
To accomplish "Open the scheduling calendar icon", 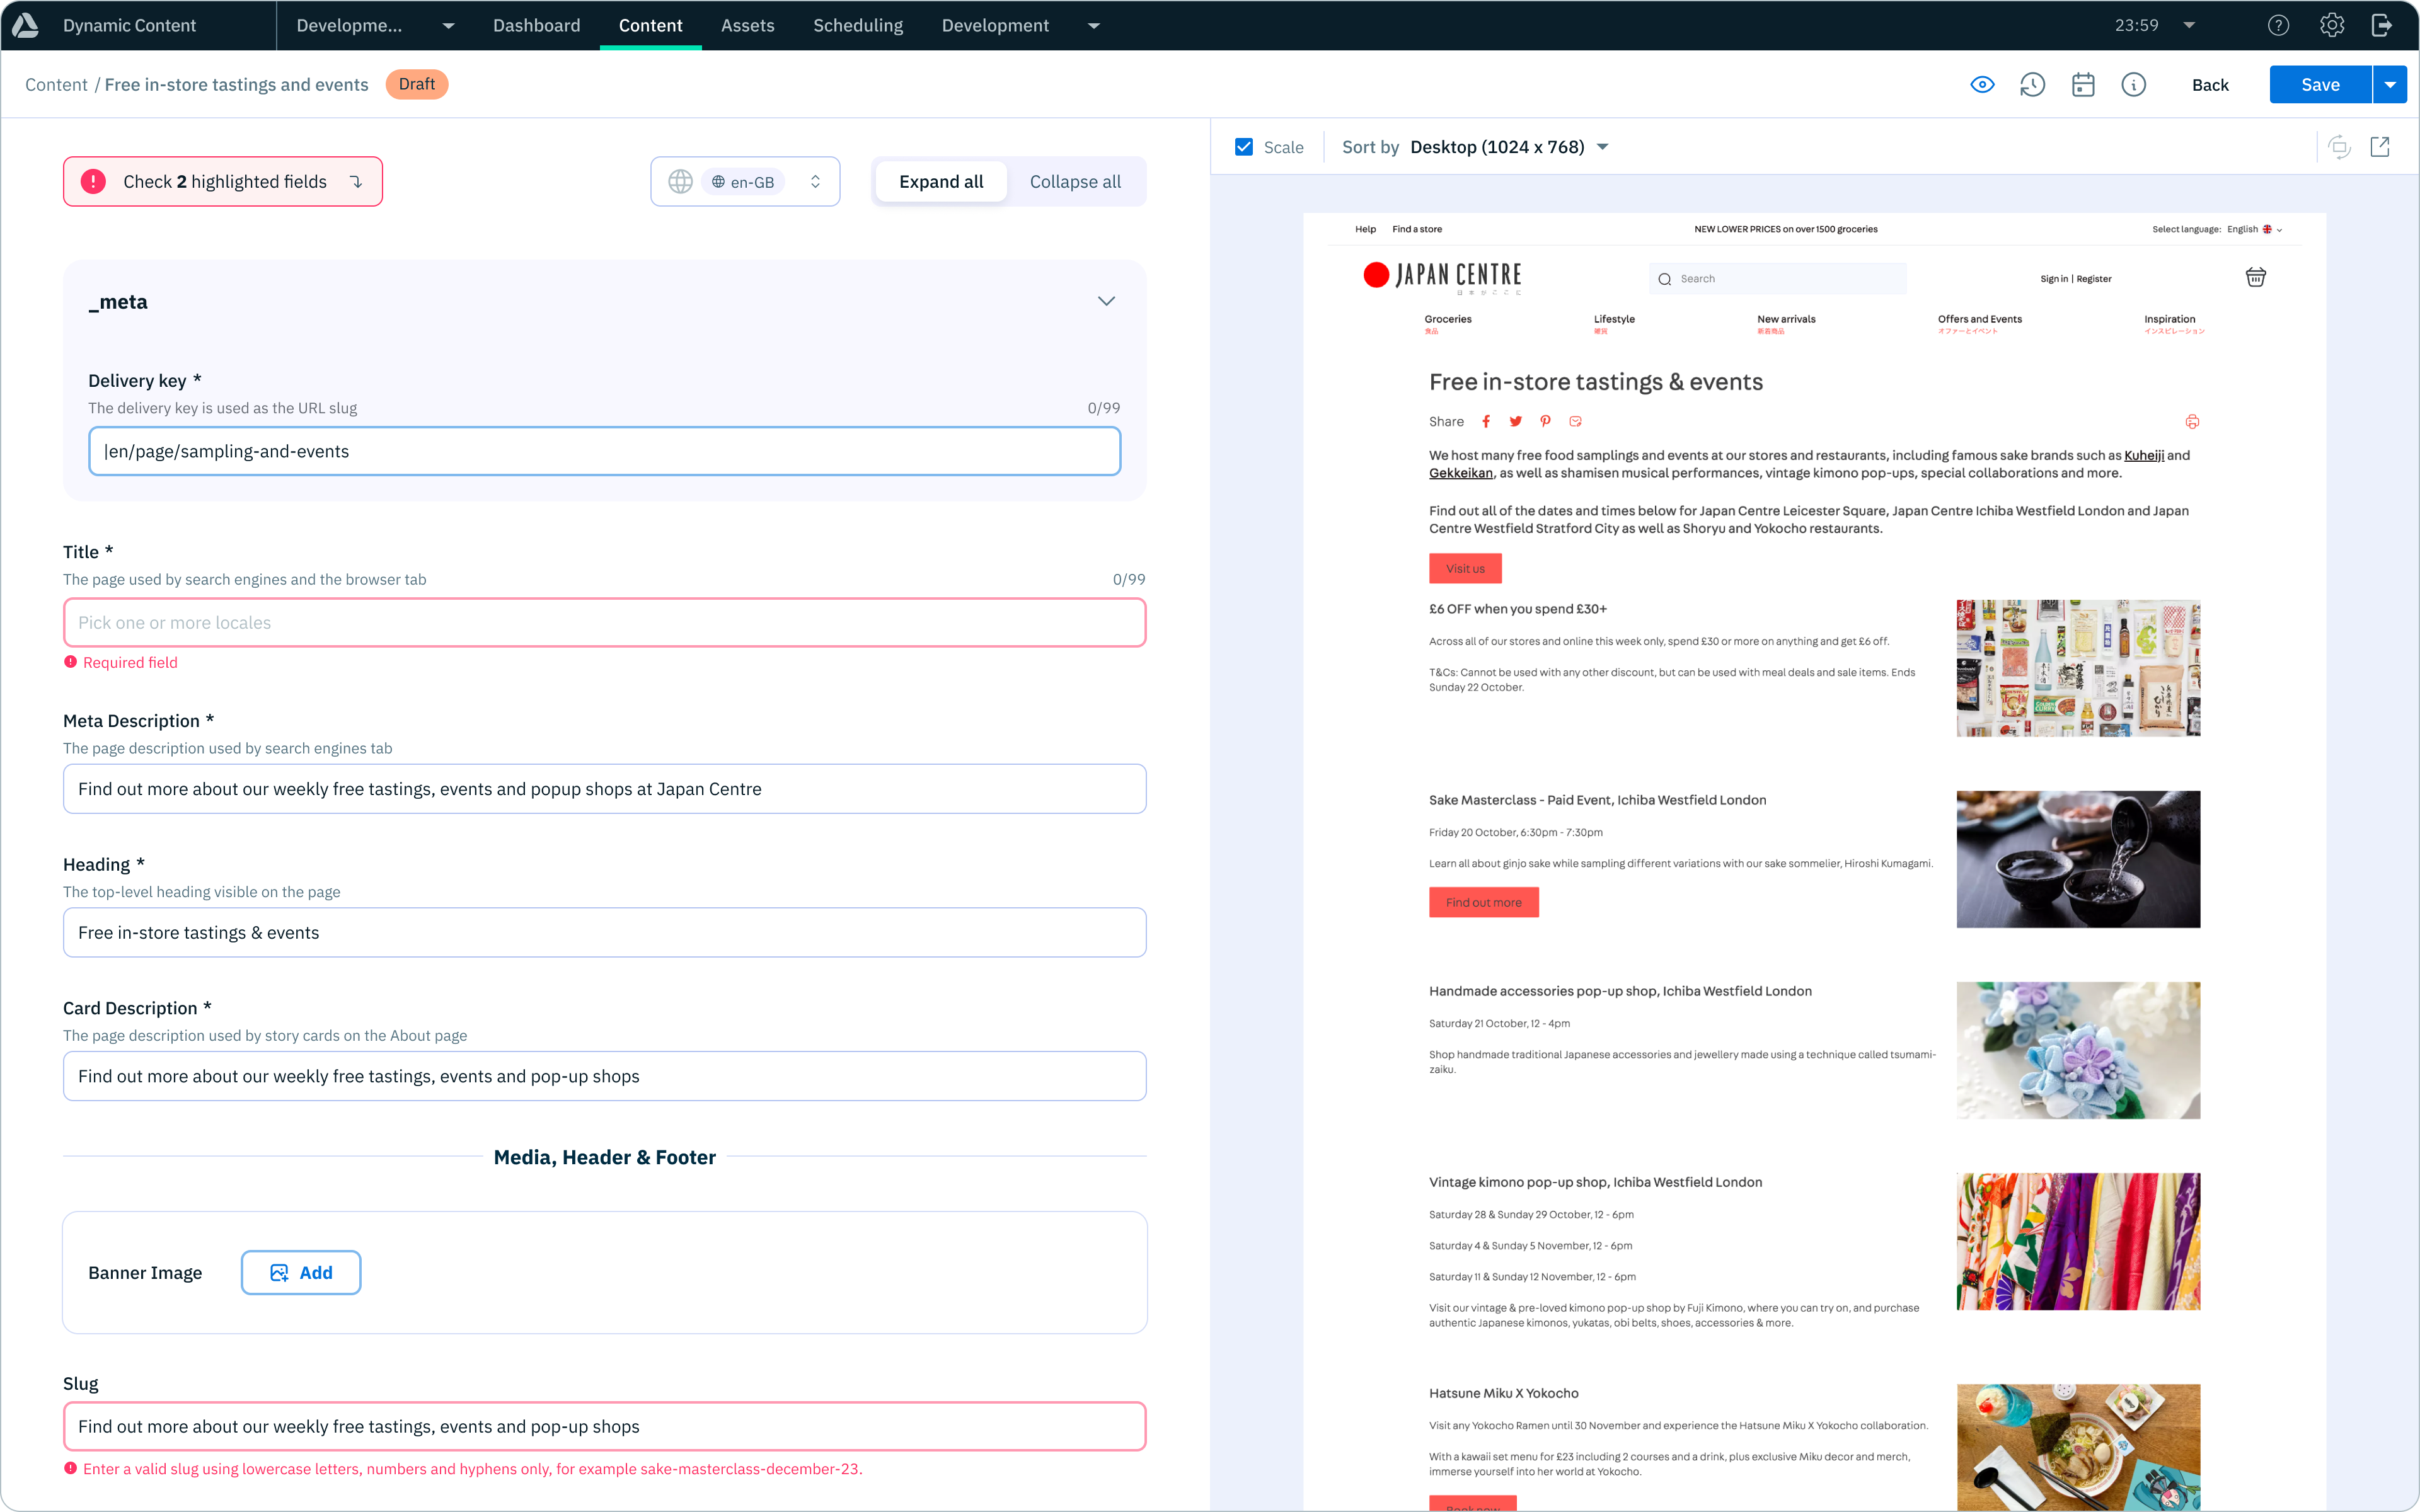I will click(x=2083, y=85).
